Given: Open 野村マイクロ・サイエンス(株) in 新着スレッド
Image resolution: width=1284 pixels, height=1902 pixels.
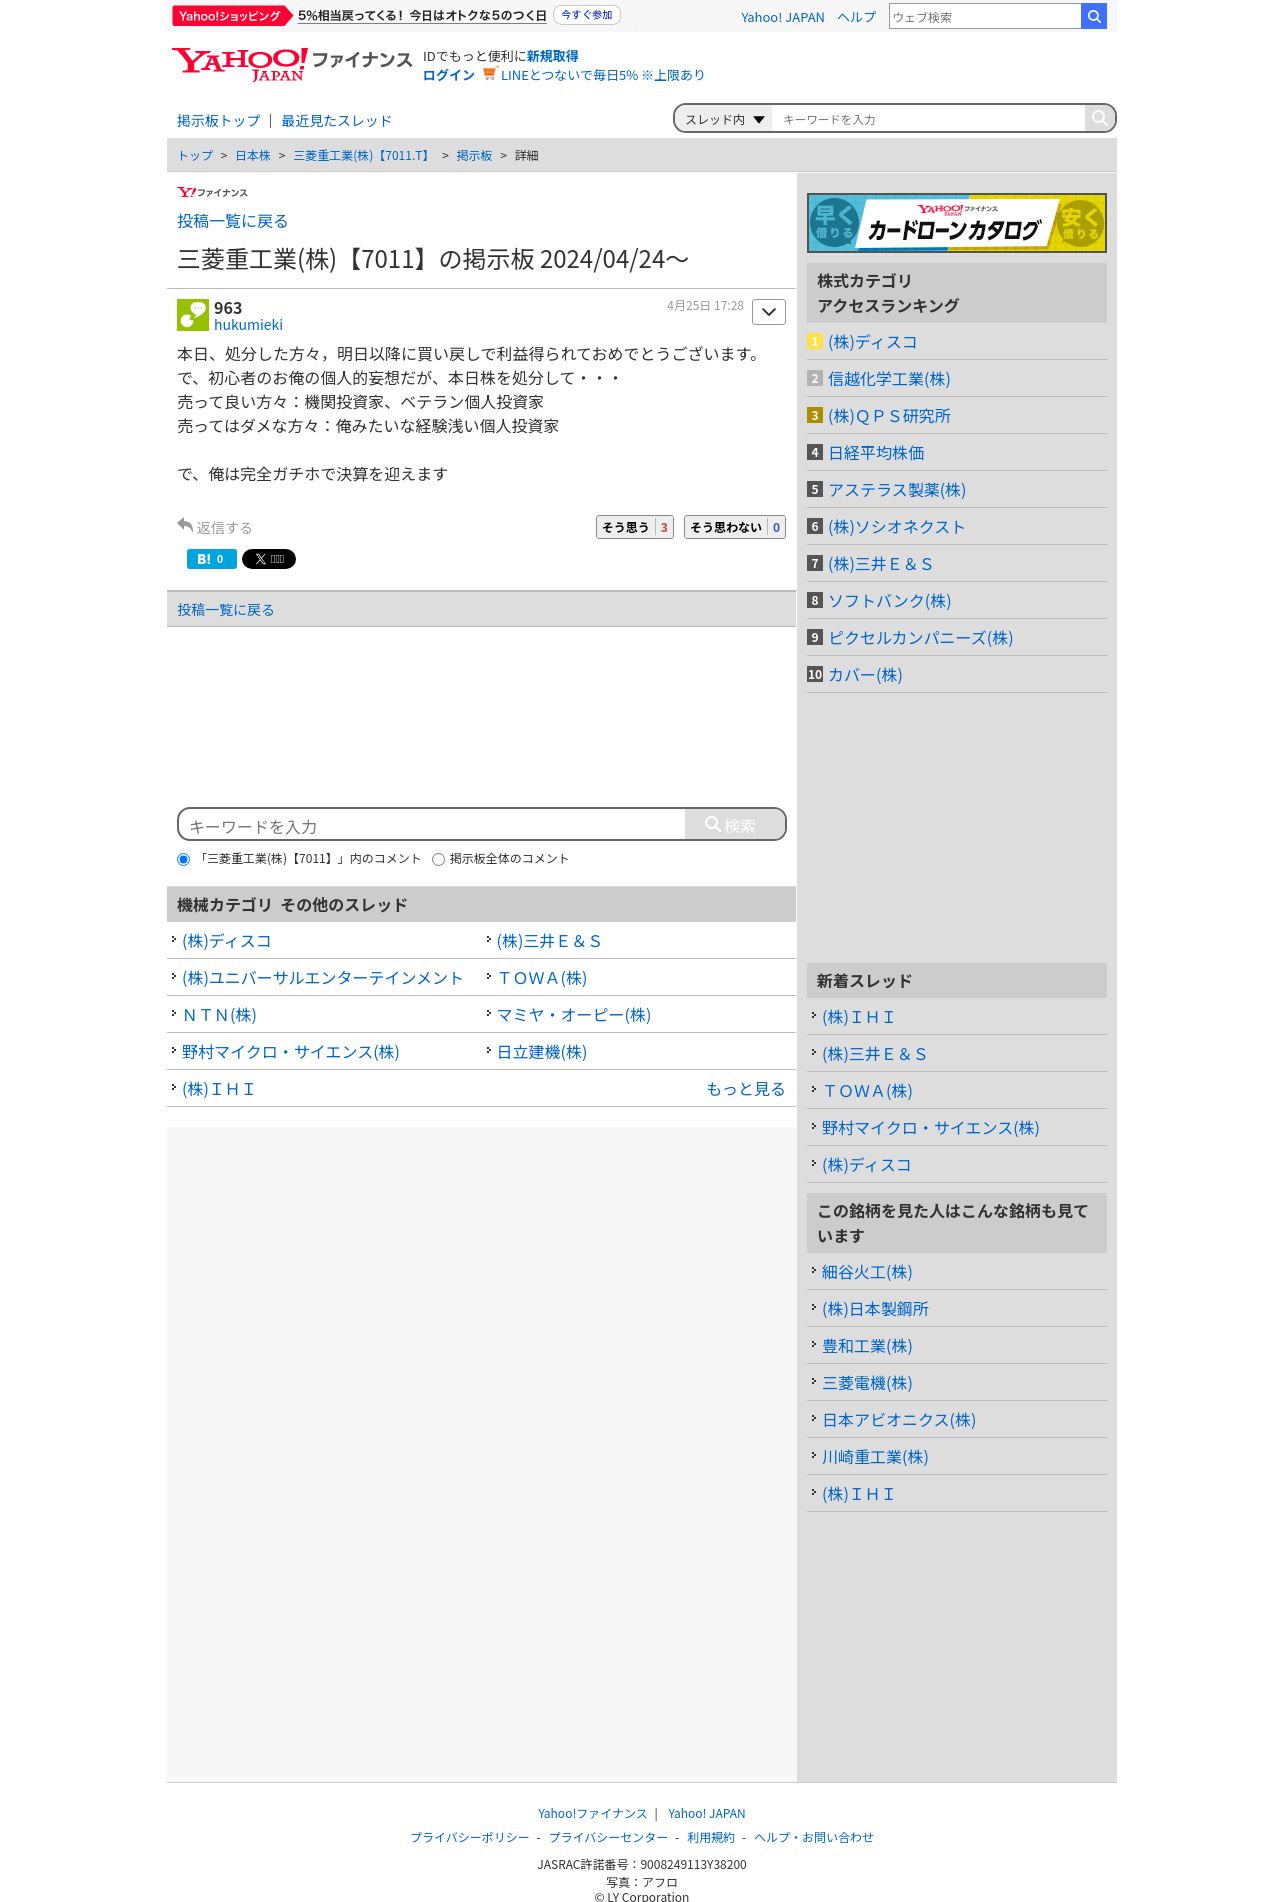Looking at the screenshot, I should tap(930, 1128).
